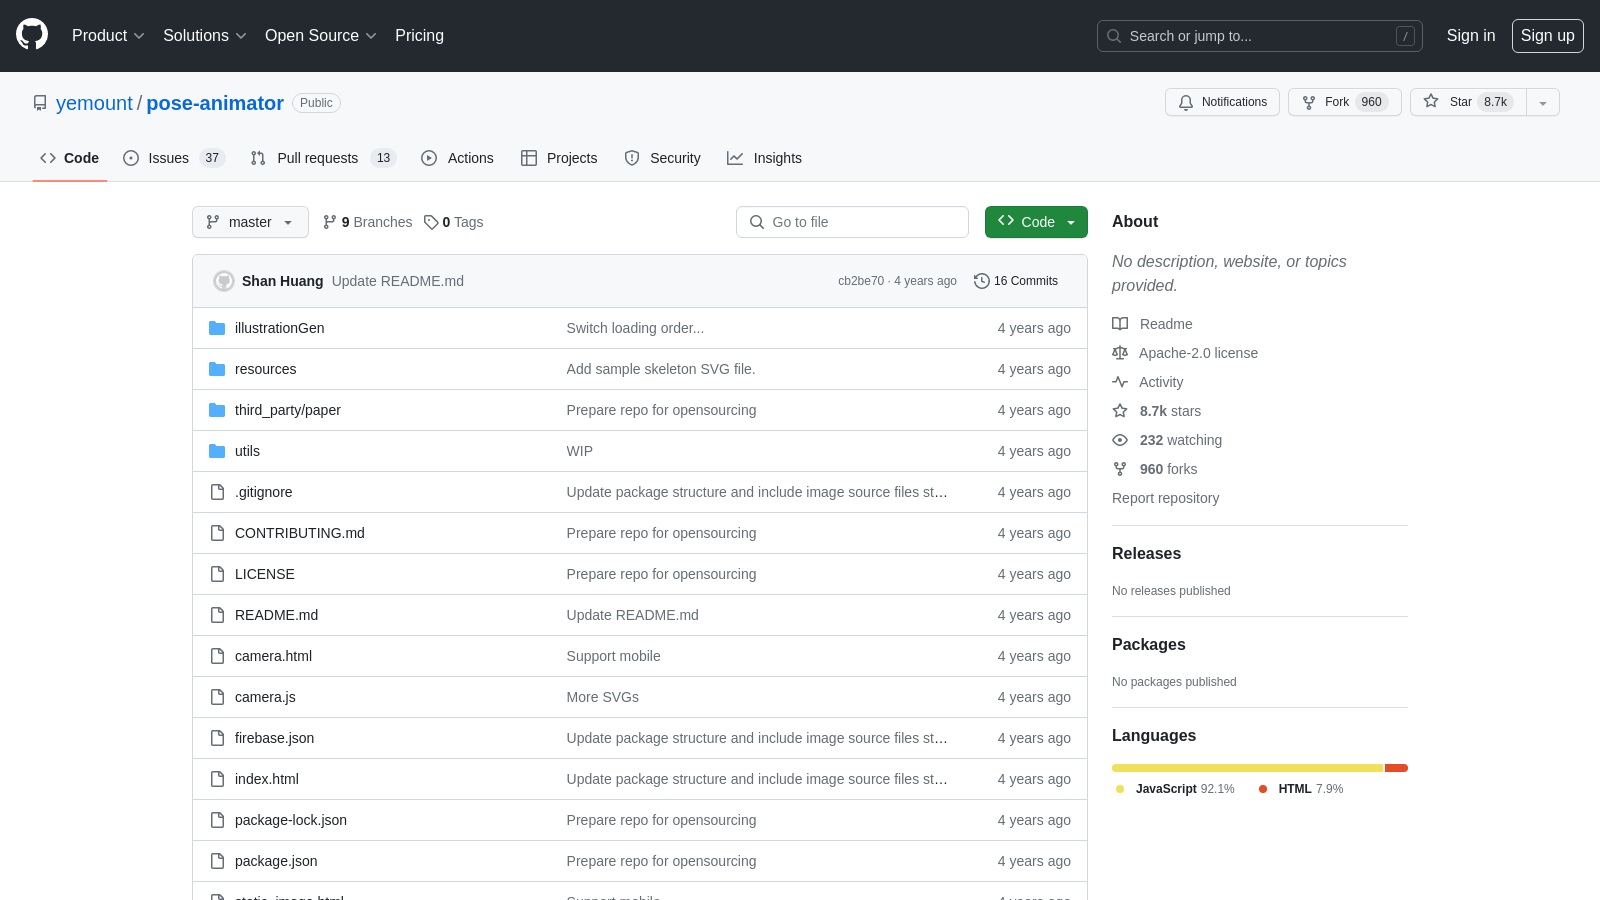Image resolution: width=1600 pixels, height=900 pixels.
Task: Click the README.md file icon
Action: coord(217,615)
